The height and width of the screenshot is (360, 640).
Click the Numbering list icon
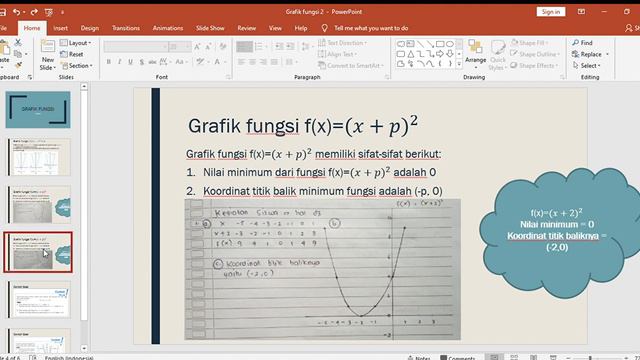click(x=260, y=47)
